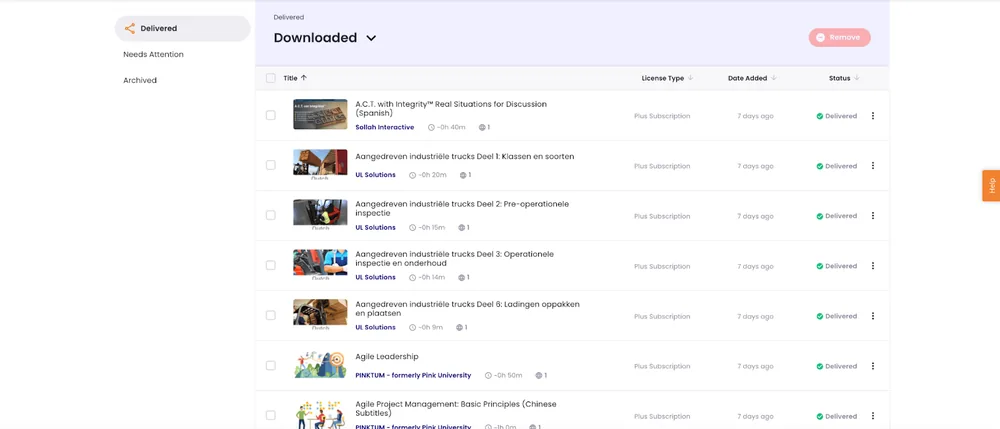Image resolution: width=1000 pixels, height=429 pixels.
Task: Check the Agile Project Management row checkbox
Action: pos(271,416)
